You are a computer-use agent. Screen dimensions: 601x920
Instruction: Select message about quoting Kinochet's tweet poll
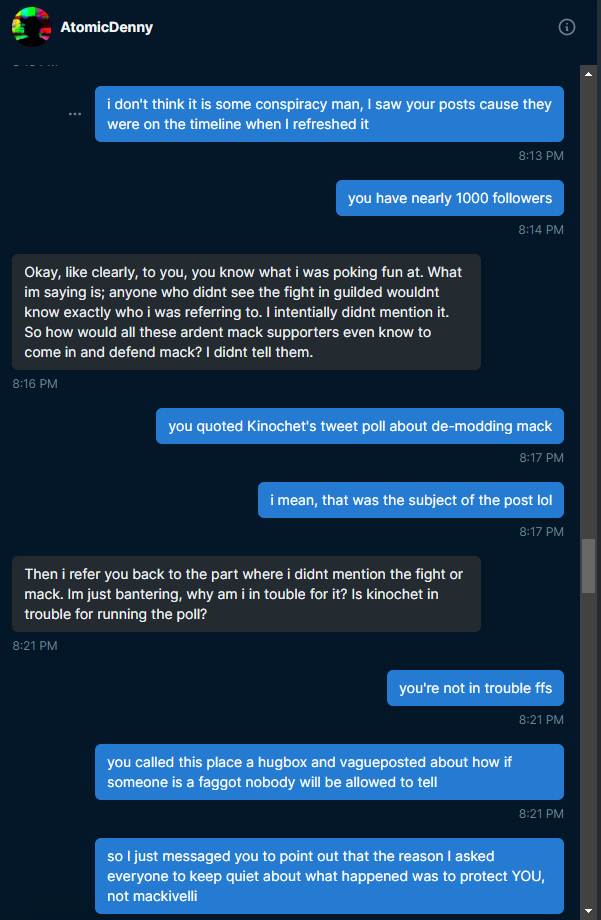point(359,426)
